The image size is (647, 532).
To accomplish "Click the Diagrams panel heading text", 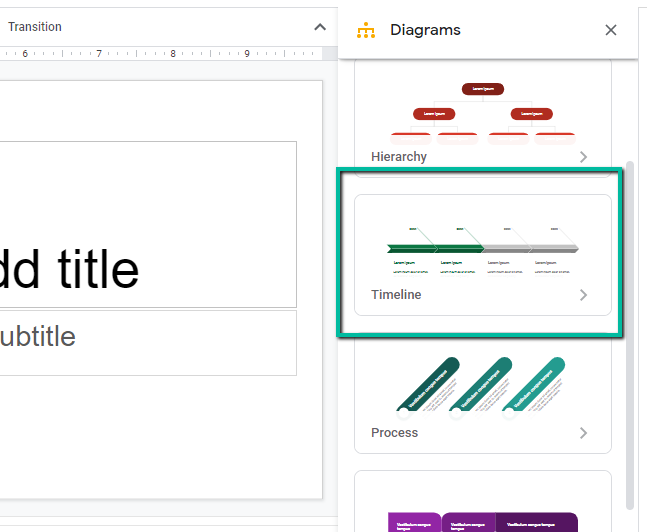I will pos(425,30).
